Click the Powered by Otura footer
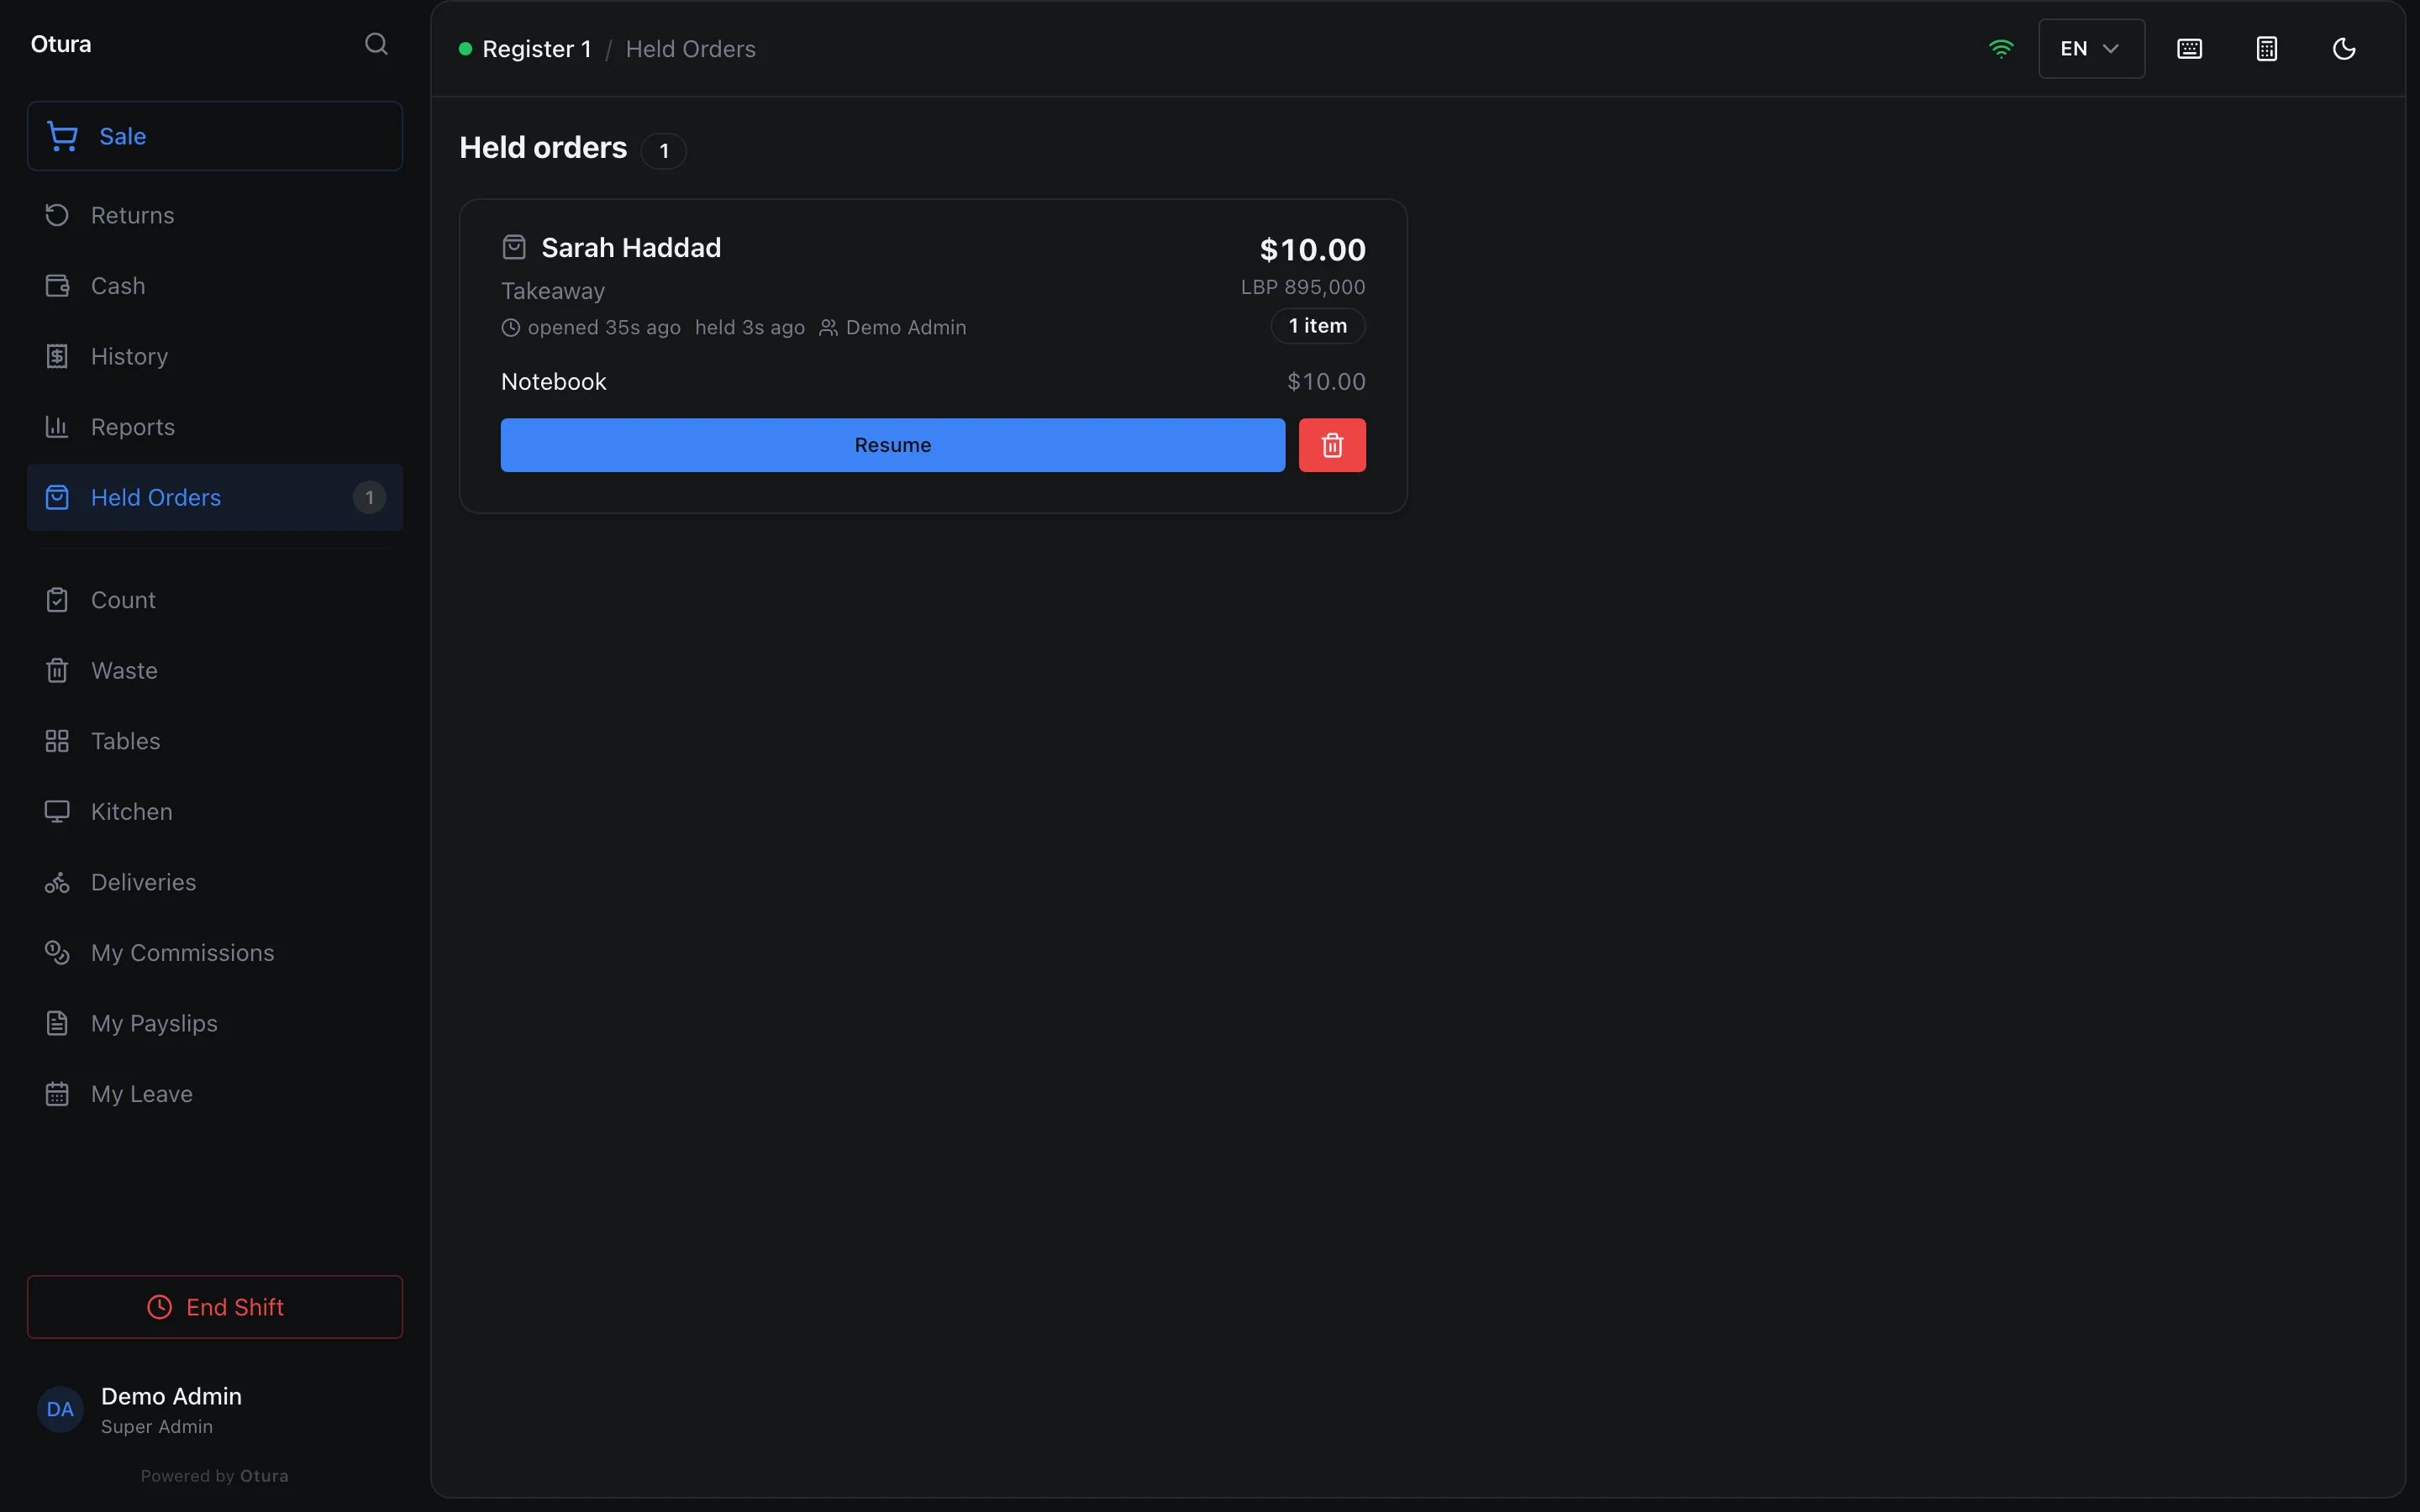 (215, 1476)
